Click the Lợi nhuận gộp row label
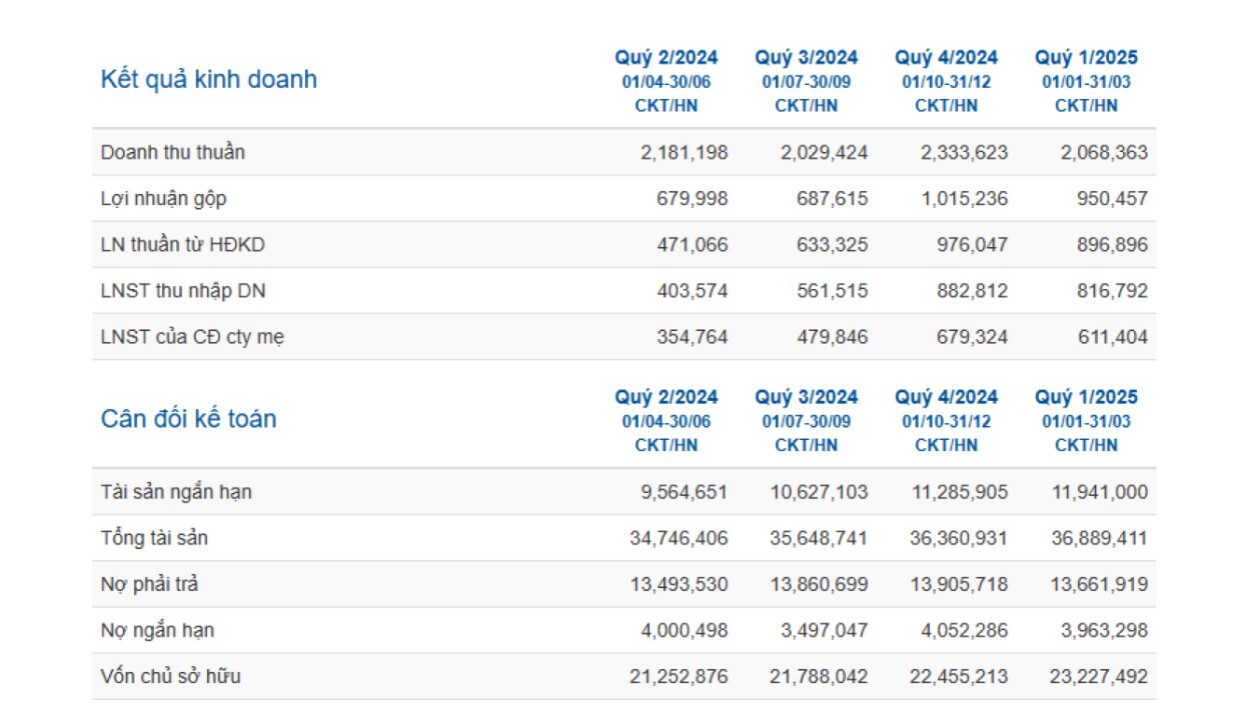 [x=164, y=199]
